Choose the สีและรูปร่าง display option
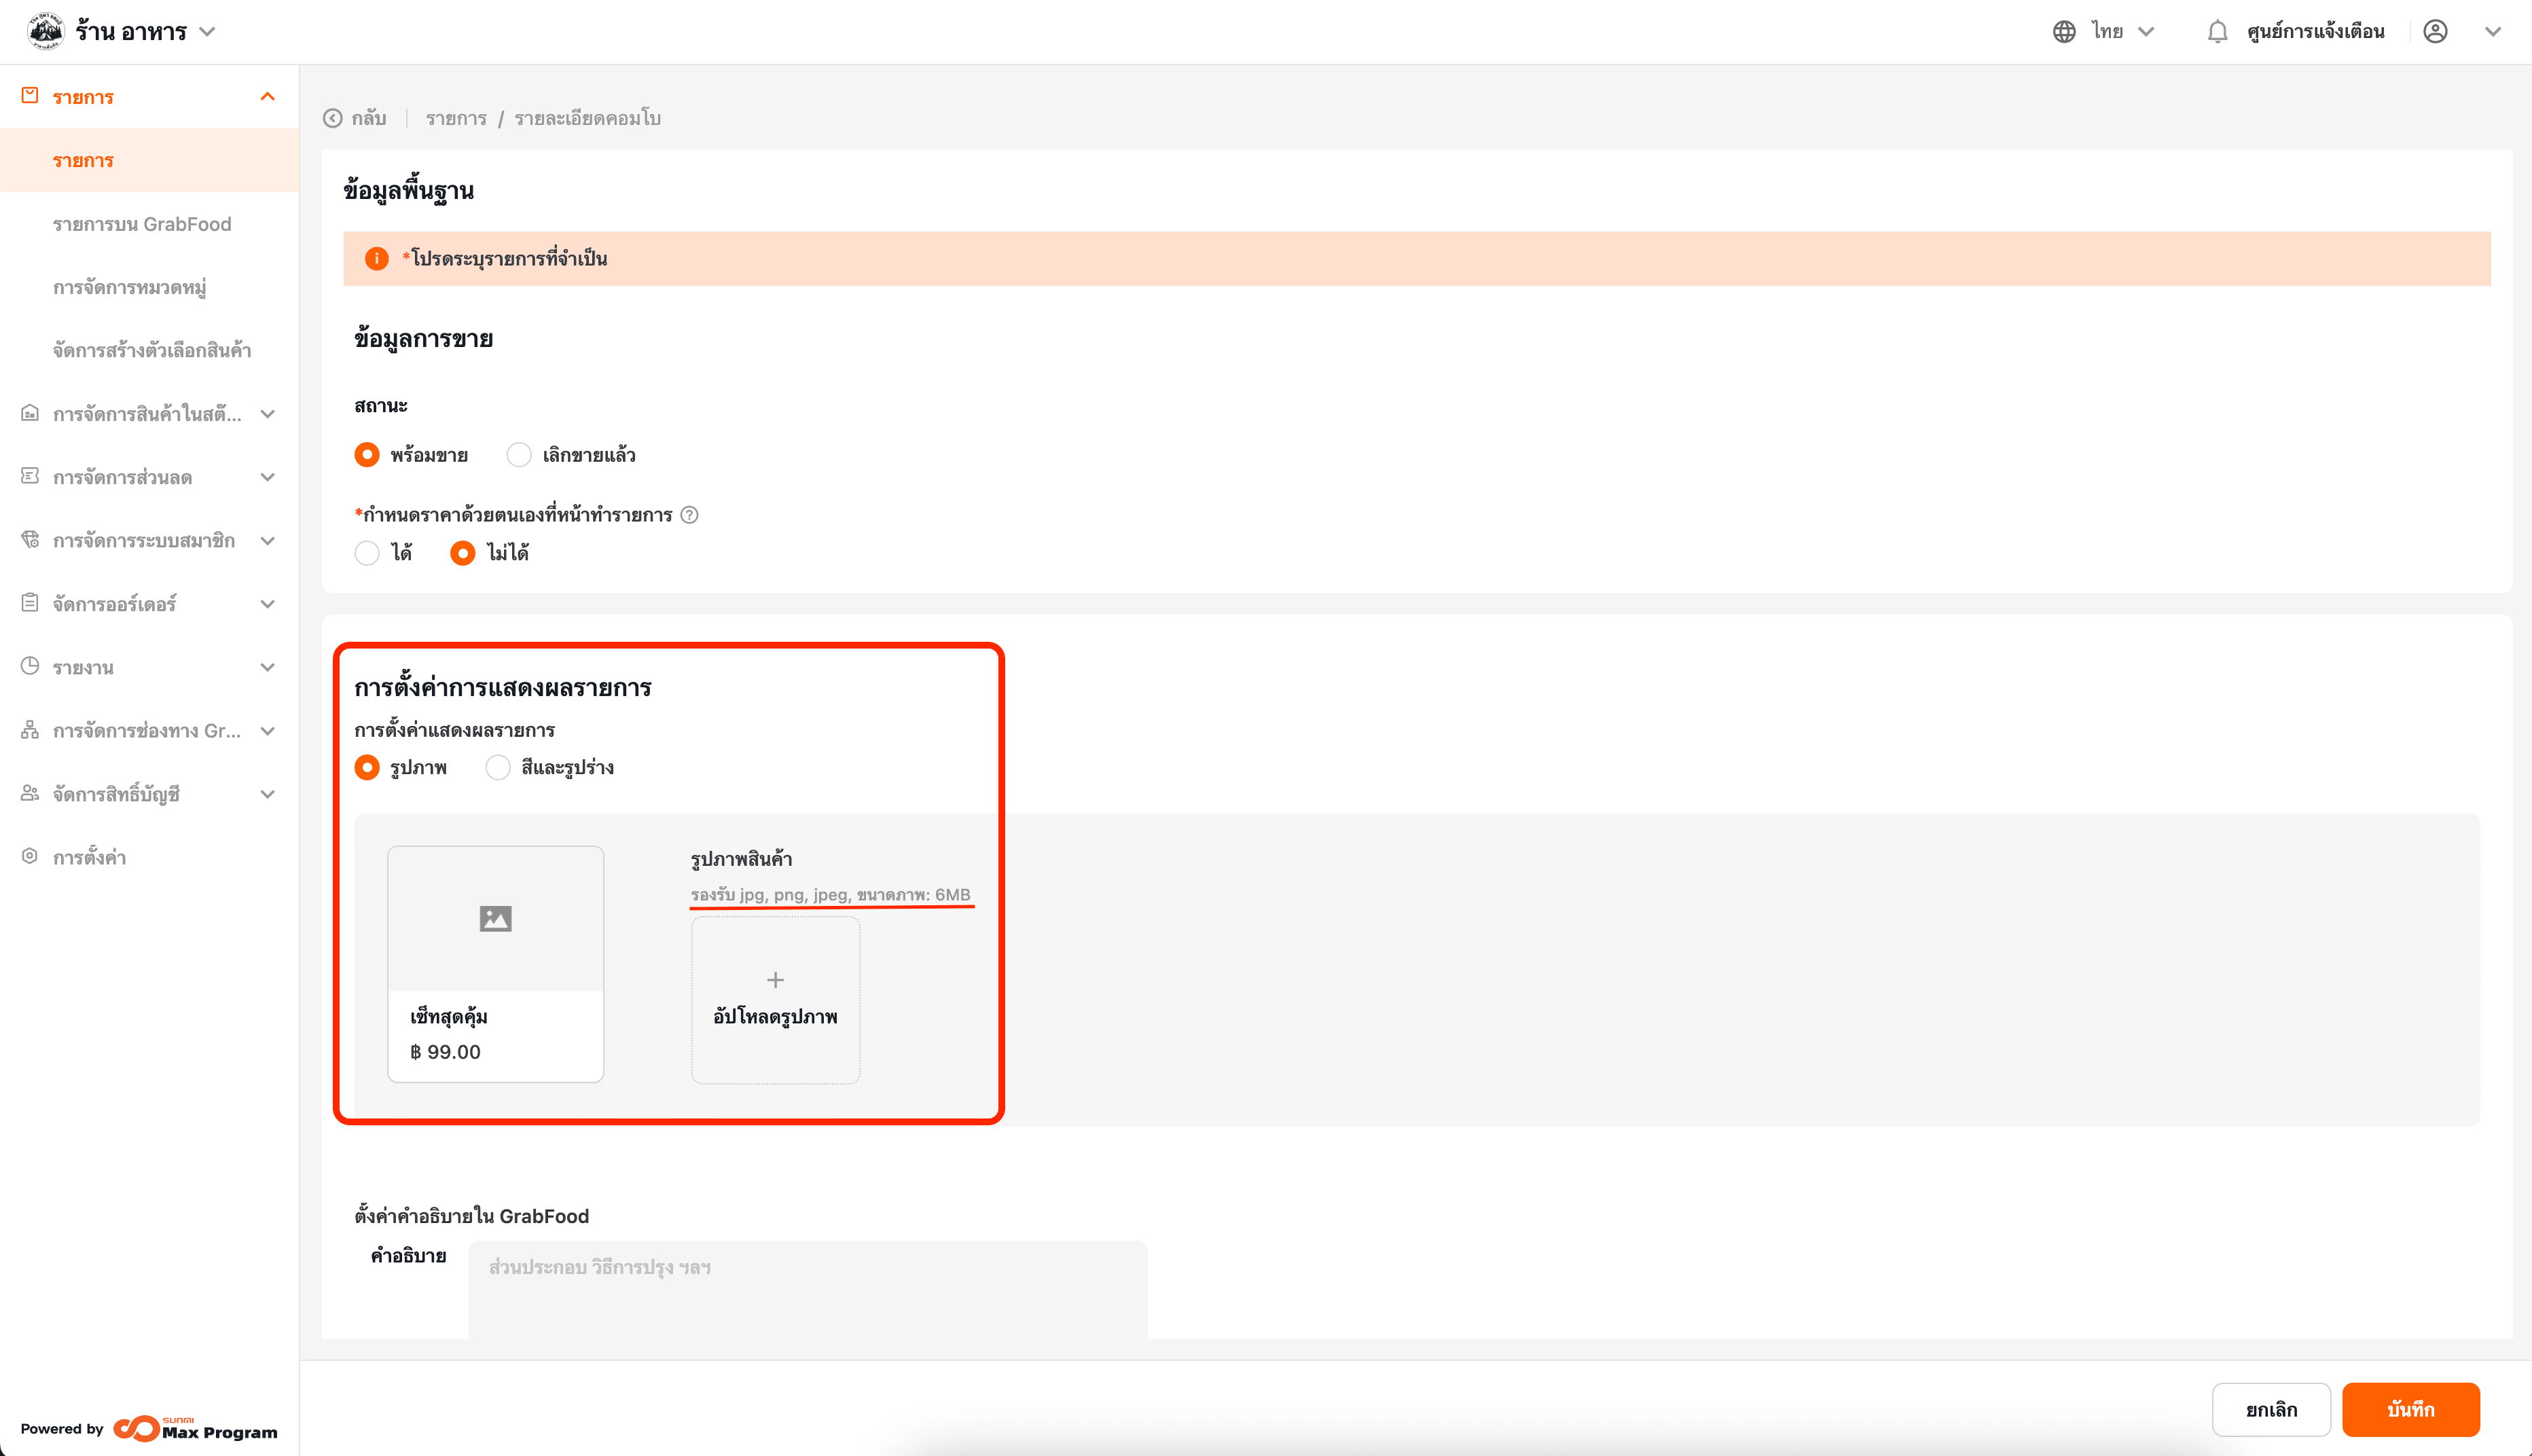 (x=498, y=768)
